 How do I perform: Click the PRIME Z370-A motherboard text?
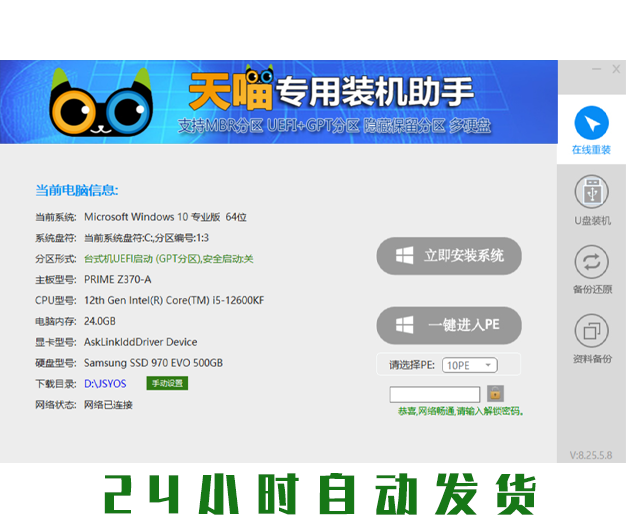pyautogui.click(x=117, y=279)
